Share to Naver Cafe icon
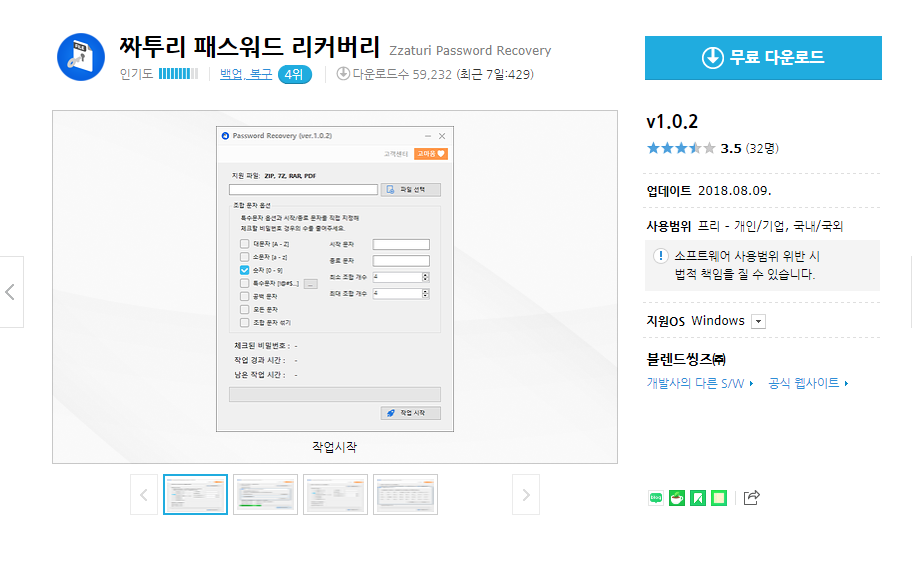The height and width of the screenshot is (565, 912). point(676,498)
